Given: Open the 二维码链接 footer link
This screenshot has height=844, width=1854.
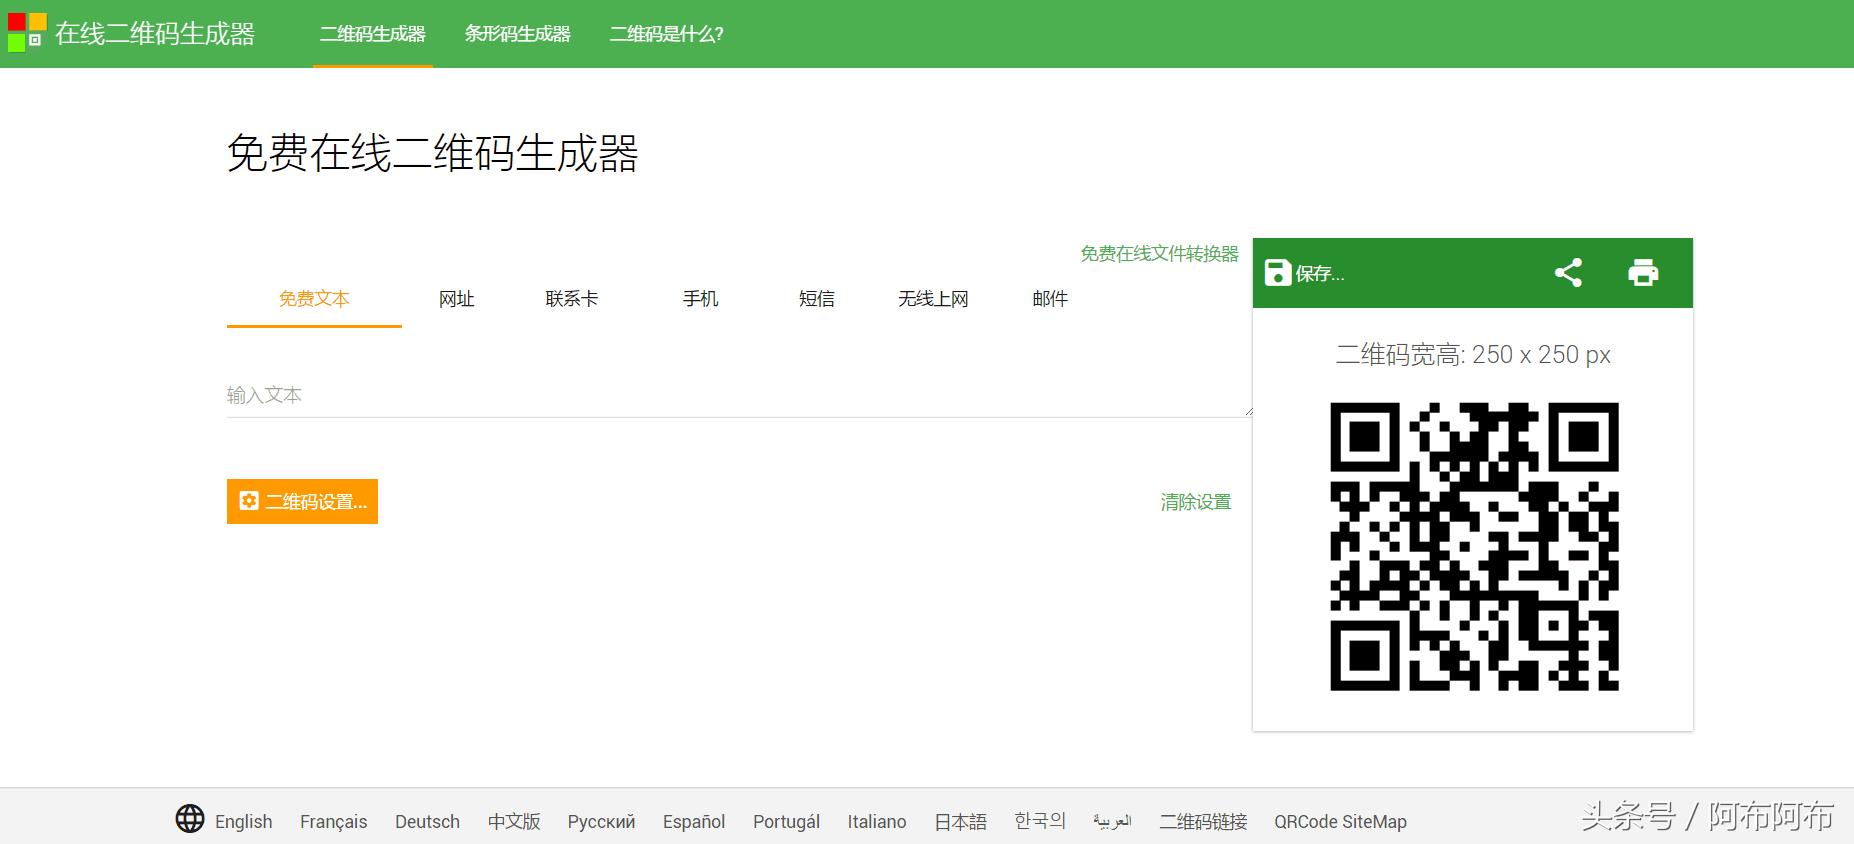Looking at the screenshot, I should 1204,821.
